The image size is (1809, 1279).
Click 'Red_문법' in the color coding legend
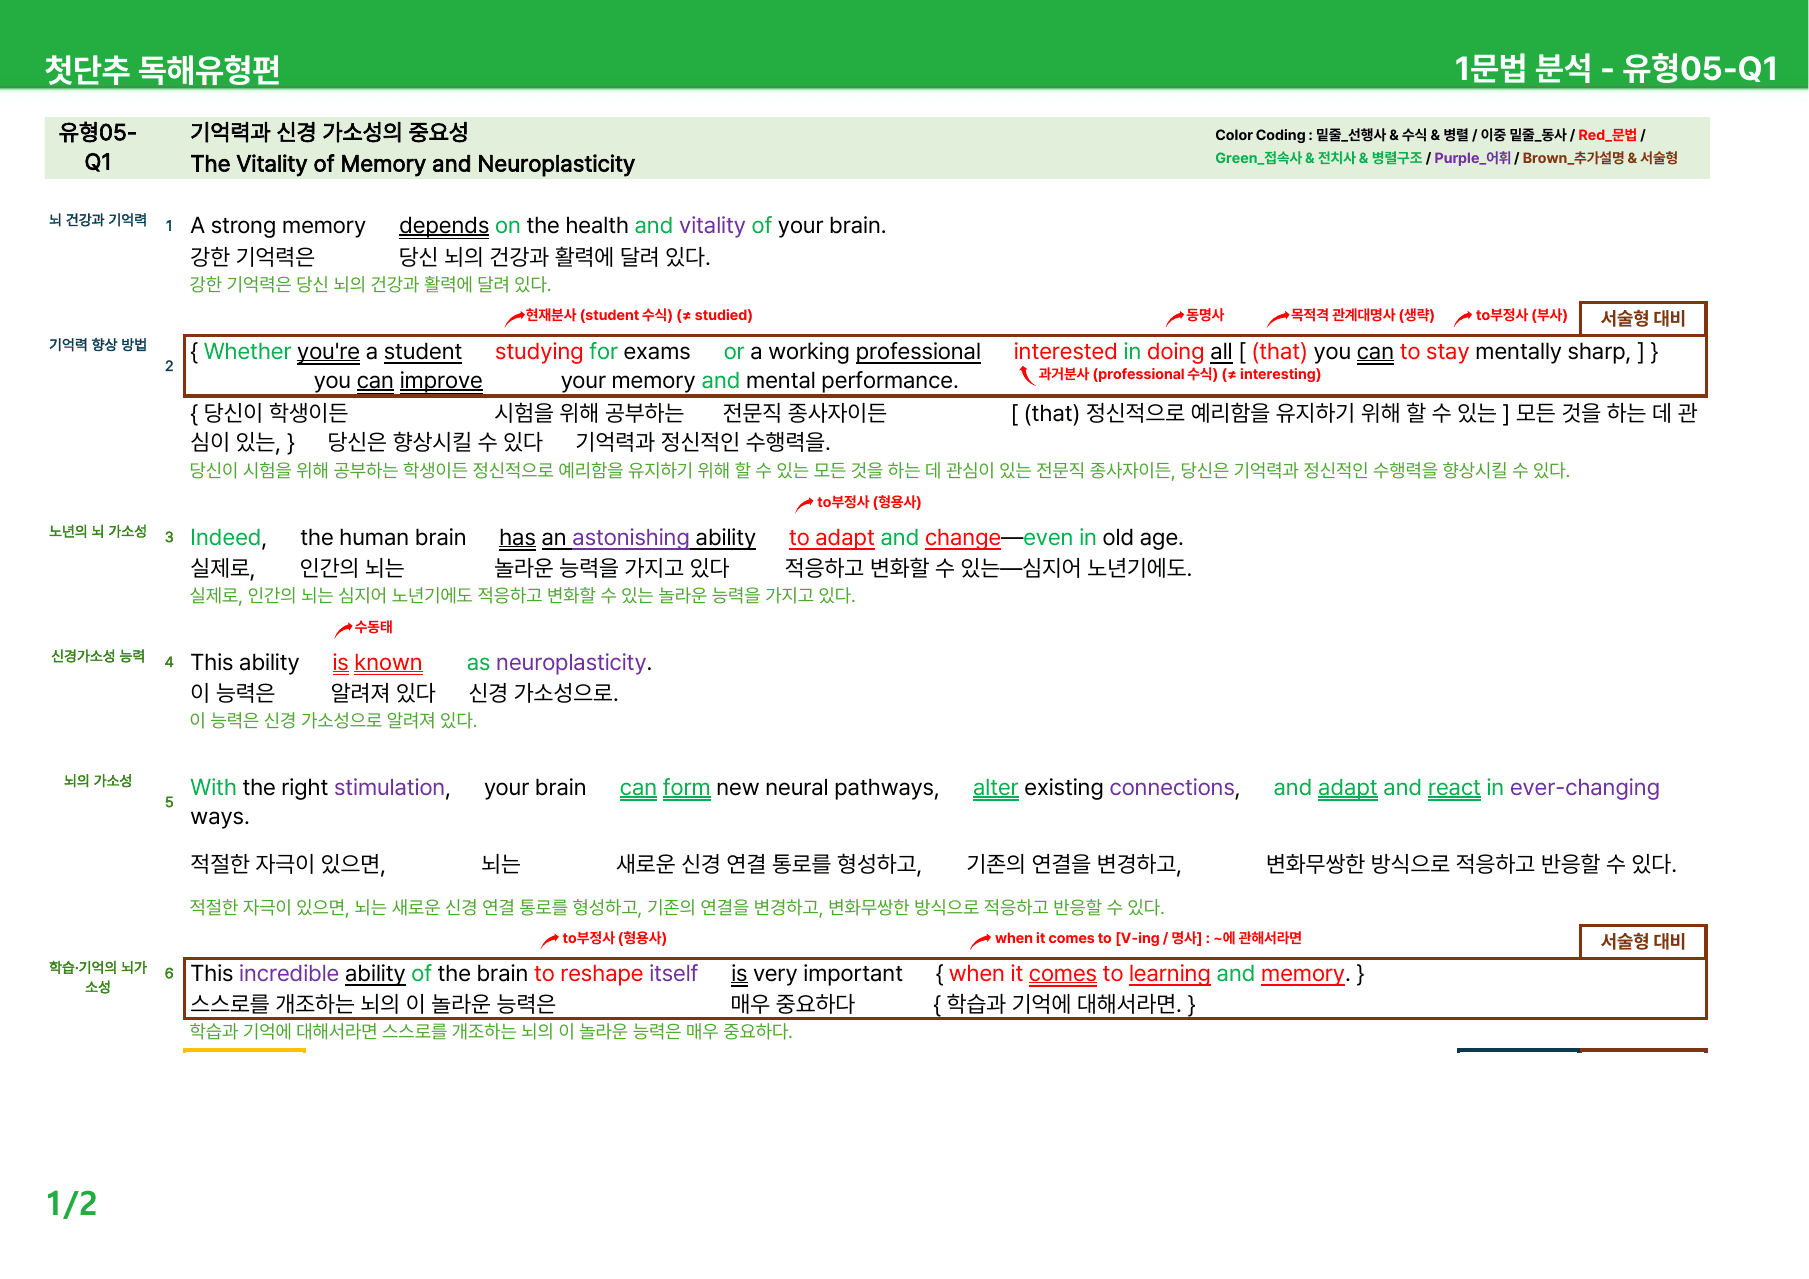(1607, 135)
